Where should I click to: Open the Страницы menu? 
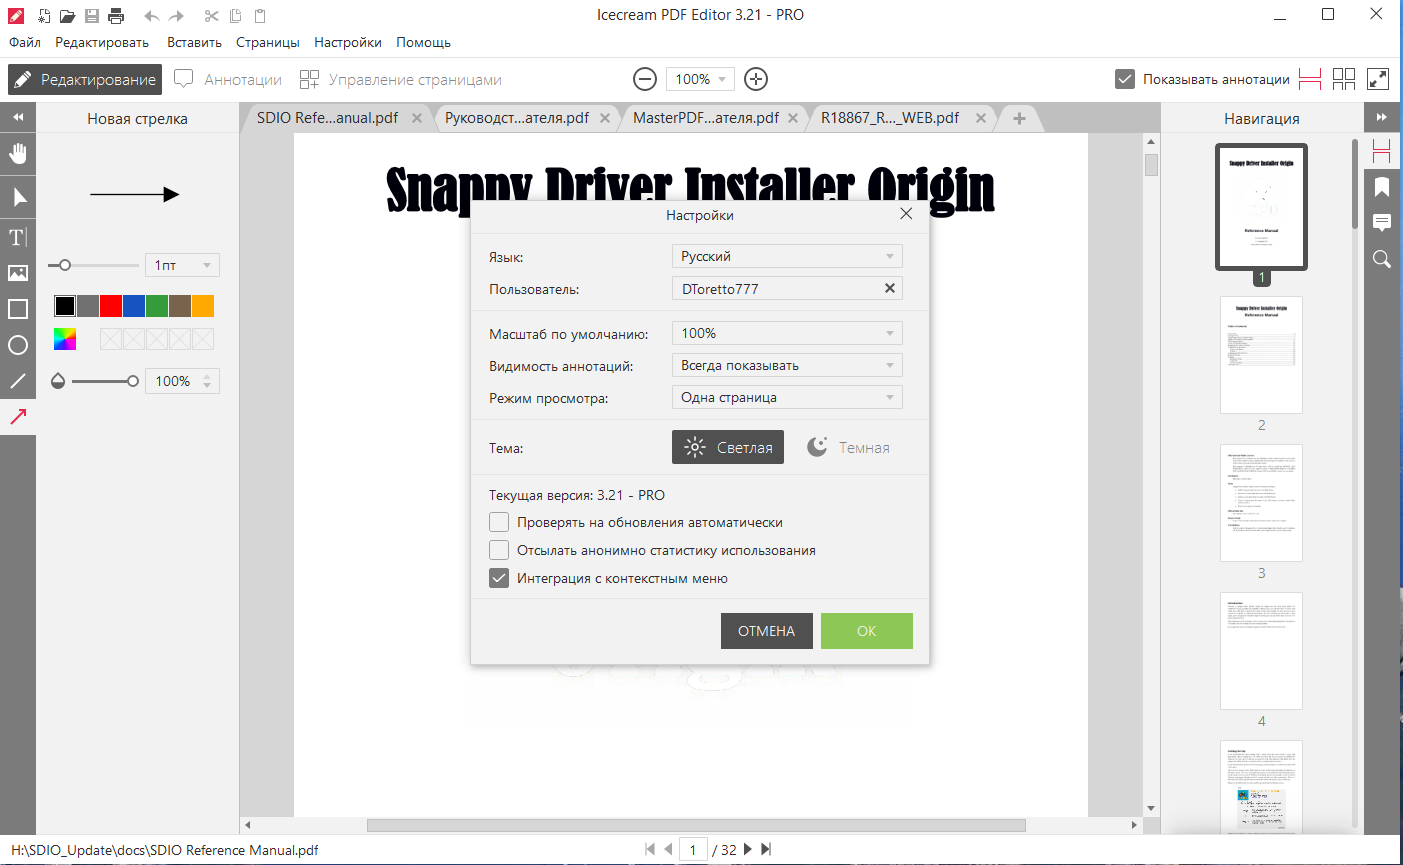268,42
